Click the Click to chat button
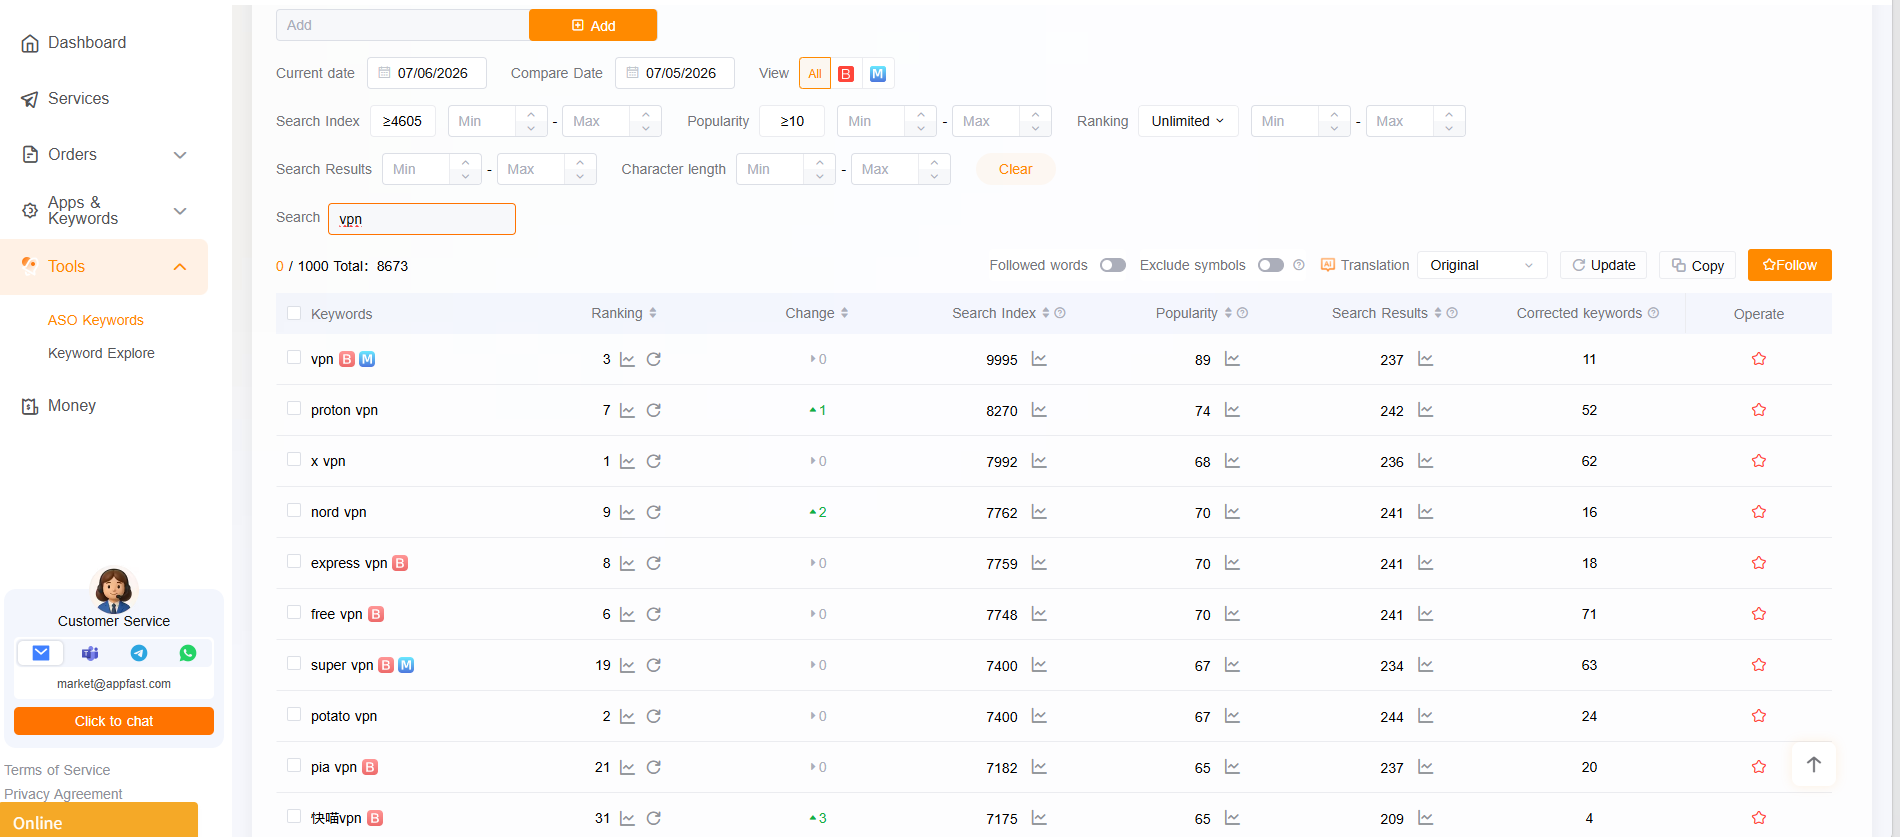This screenshot has height=837, width=1900. coord(114,721)
